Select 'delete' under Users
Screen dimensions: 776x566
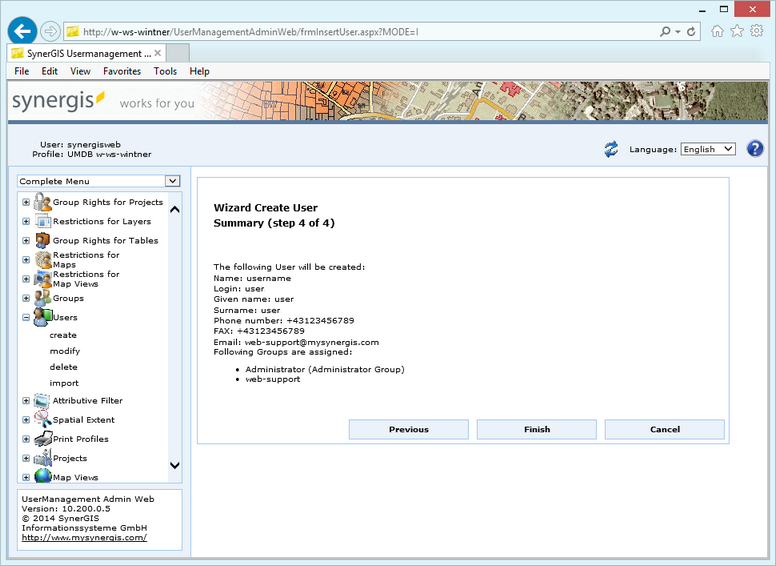[x=63, y=367]
